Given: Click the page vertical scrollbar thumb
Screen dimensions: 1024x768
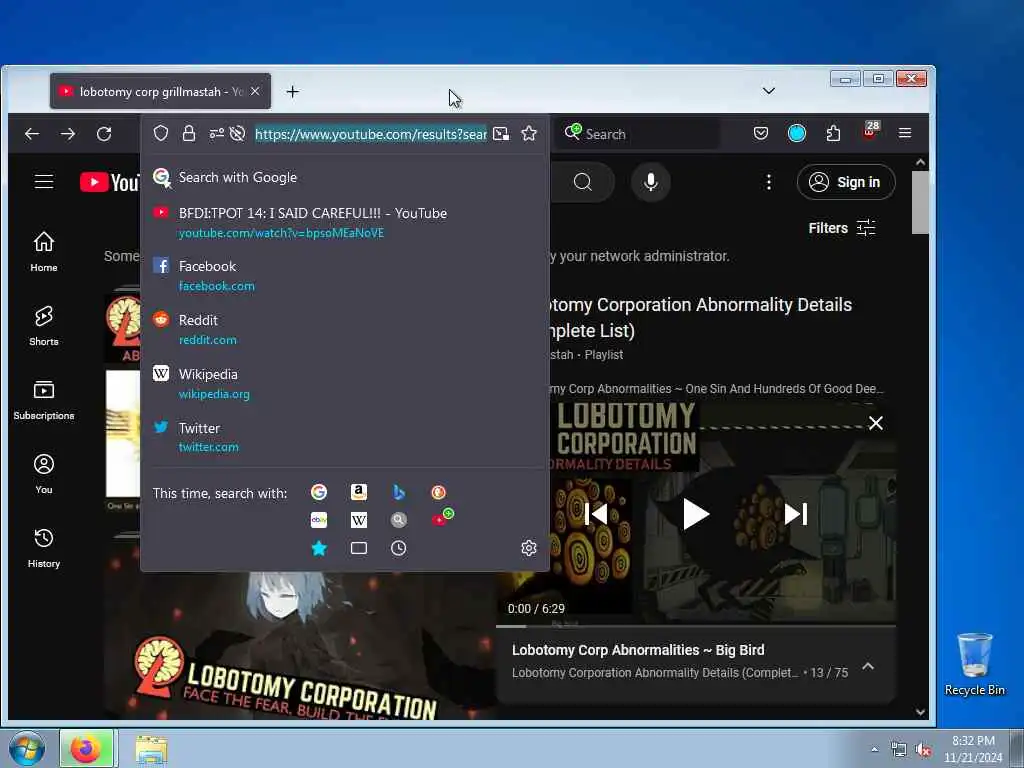Looking at the screenshot, I should point(920,202).
